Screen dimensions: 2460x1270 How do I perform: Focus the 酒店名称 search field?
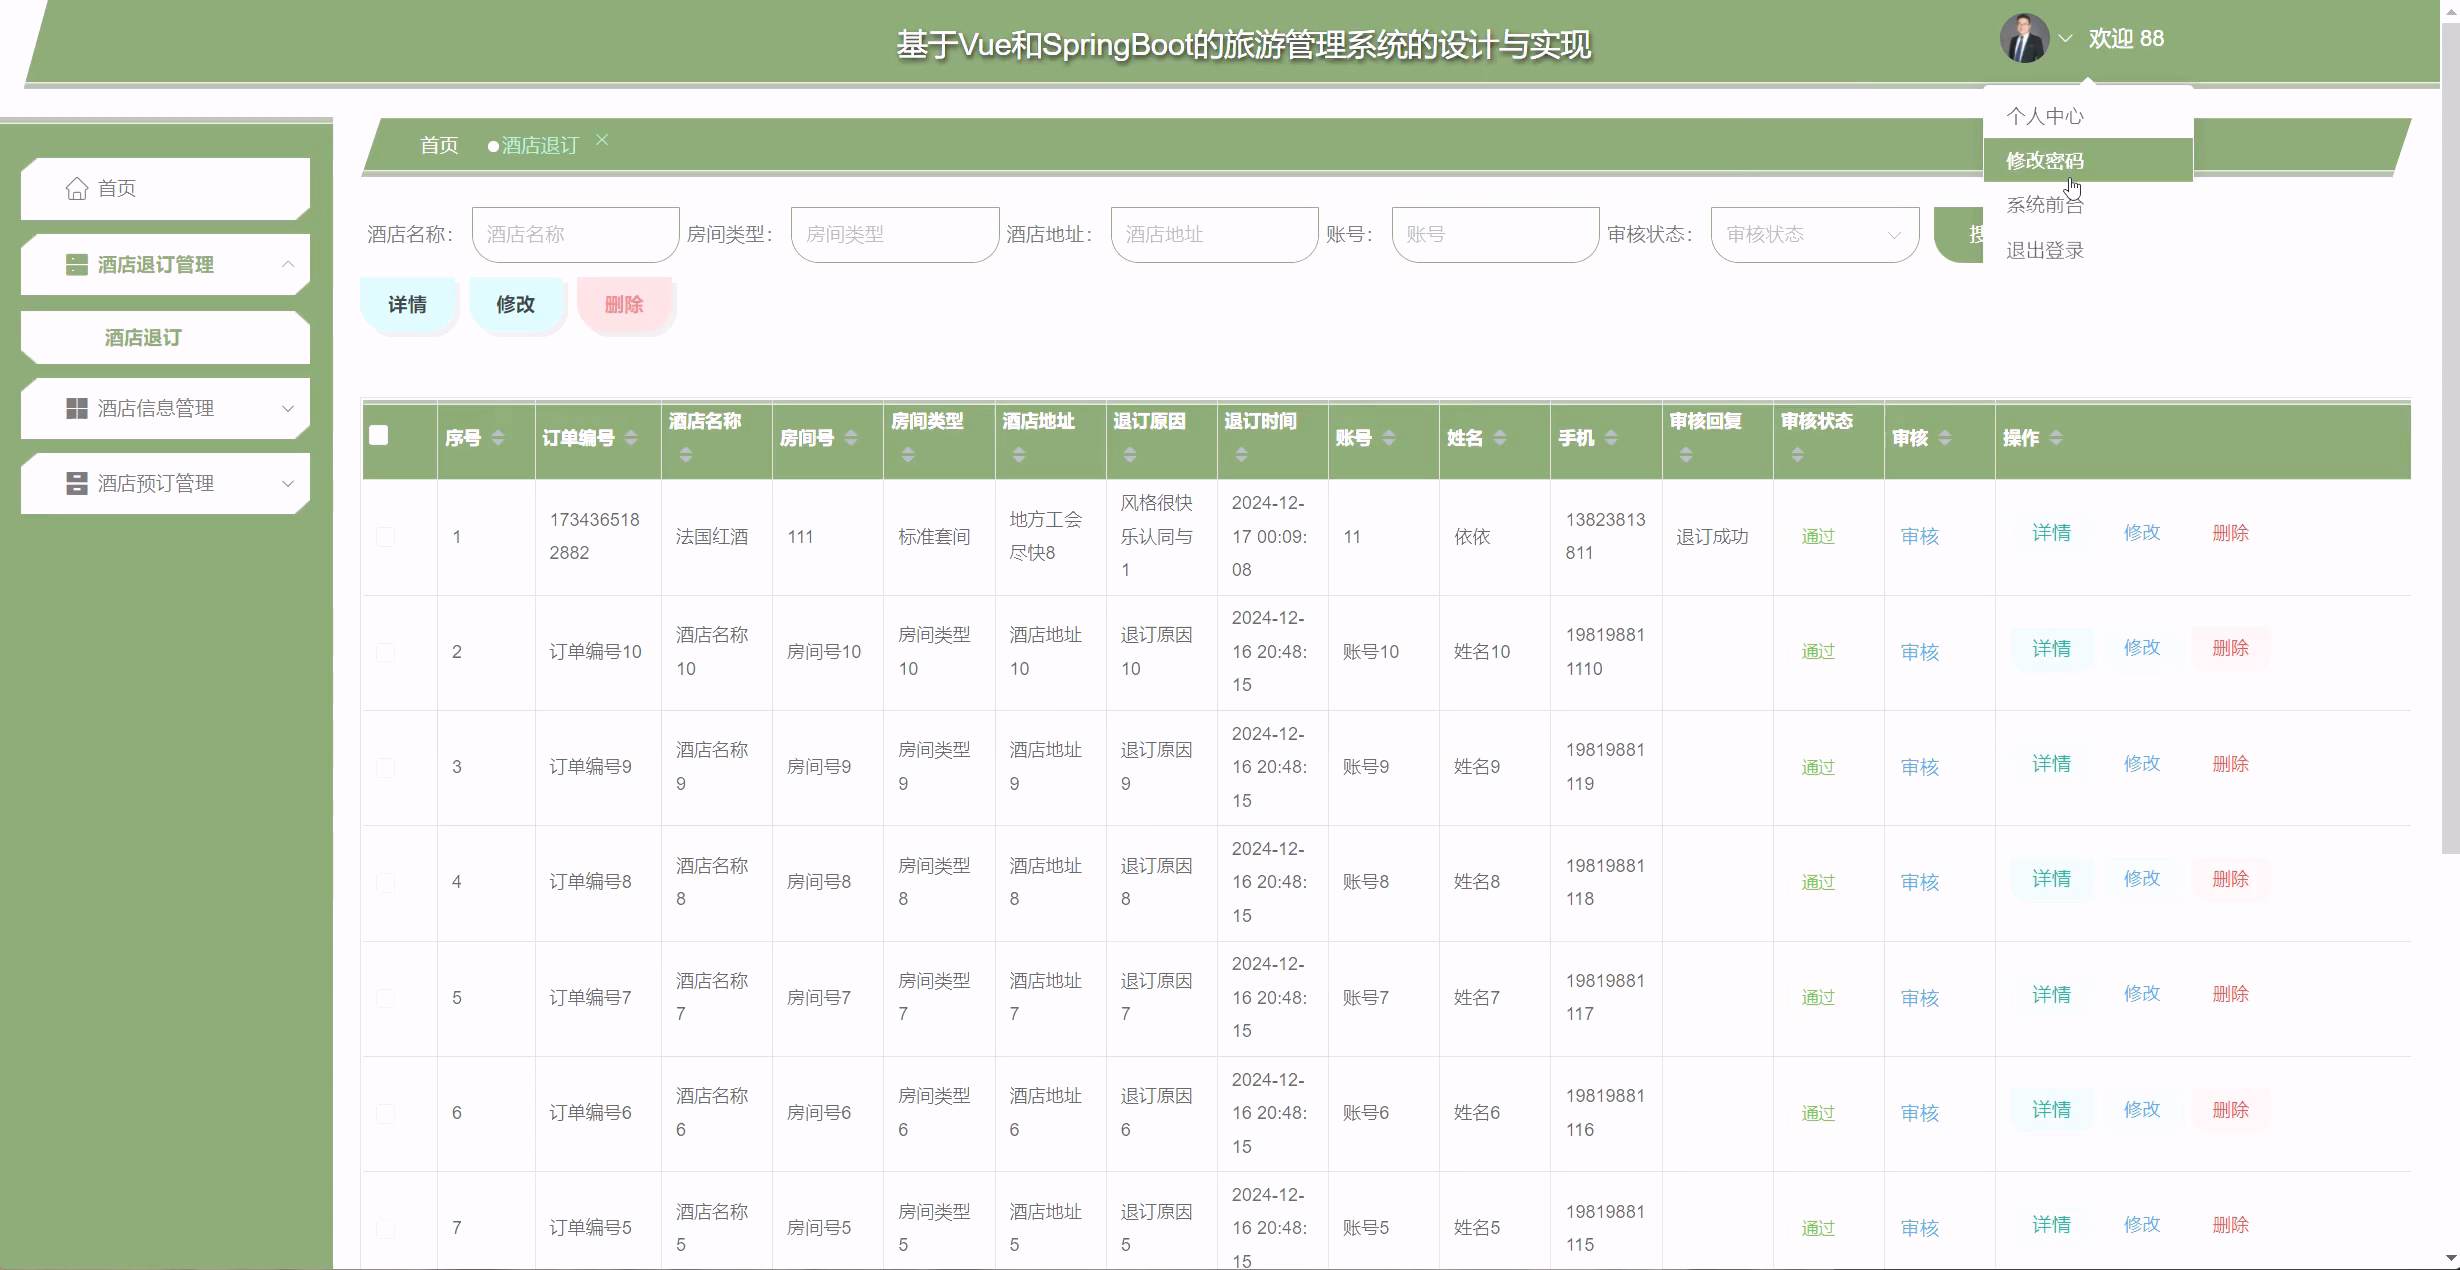pyautogui.click(x=575, y=235)
